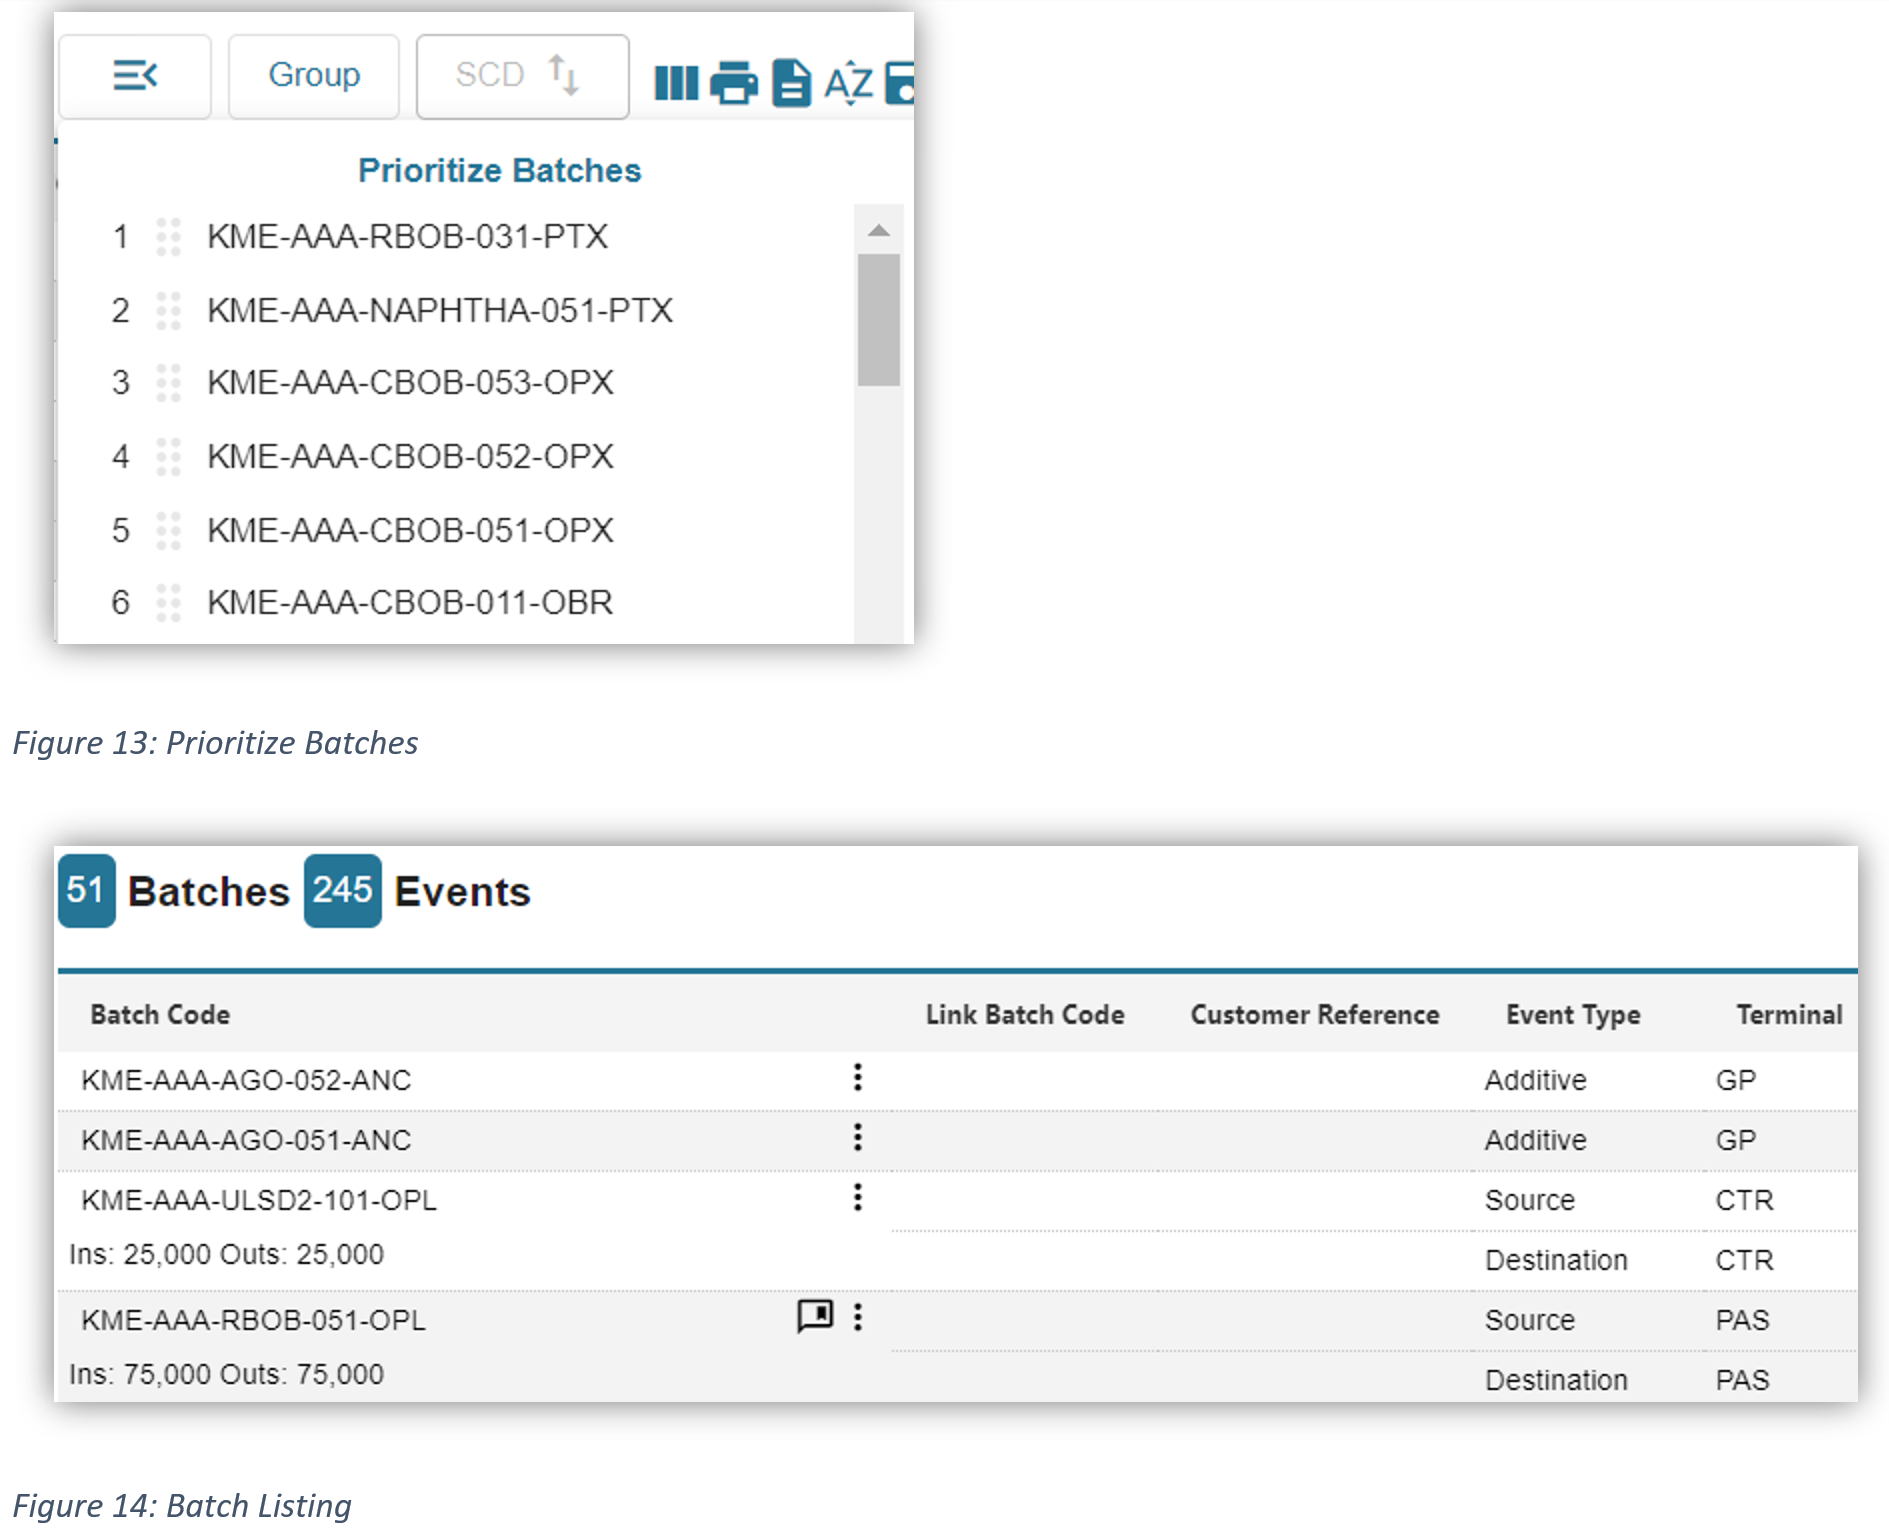Image resolution: width=1889 pixels, height=1533 pixels.
Task: Open kebab menu for KME-AAA-ULSD2-101-OPL
Action: (x=857, y=1197)
